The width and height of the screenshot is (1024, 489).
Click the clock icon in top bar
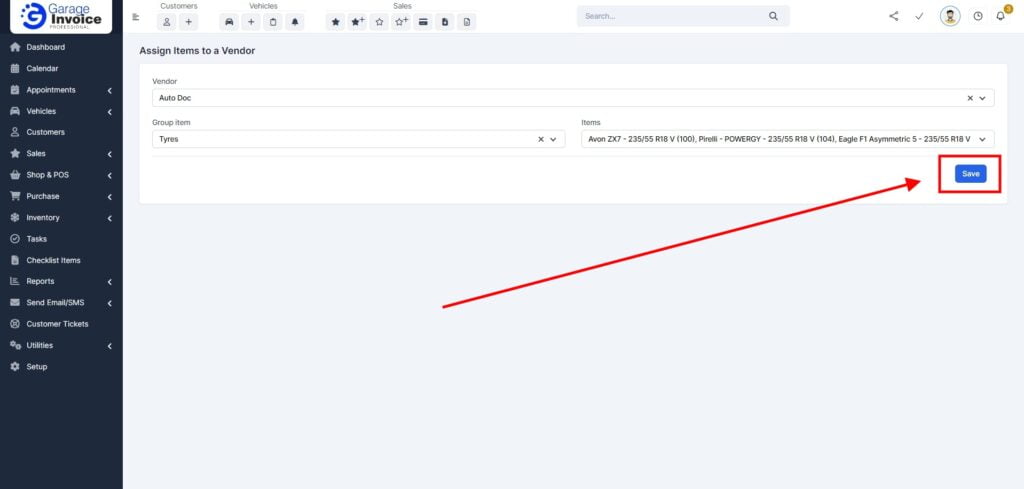click(977, 16)
